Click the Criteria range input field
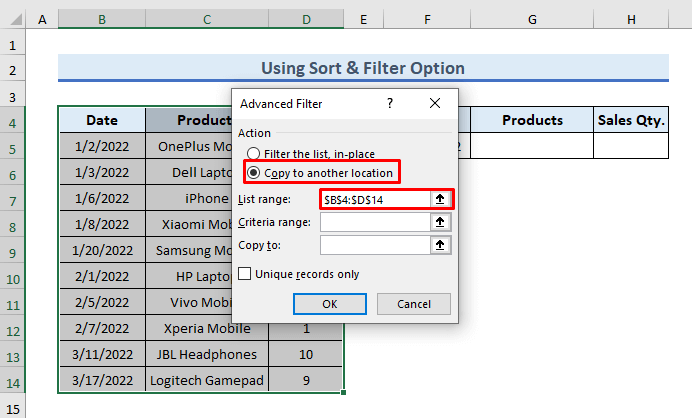The height and width of the screenshot is (418, 692). [x=375, y=222]
